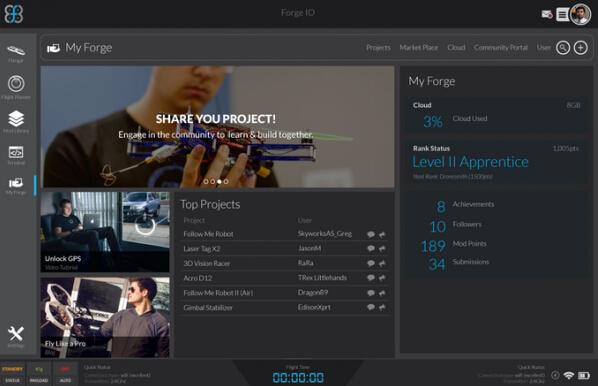The image size is (598, 386).
Task: Open the Unlock GPS video tutorial thumbnail
Action: click(x=105, y=232)
